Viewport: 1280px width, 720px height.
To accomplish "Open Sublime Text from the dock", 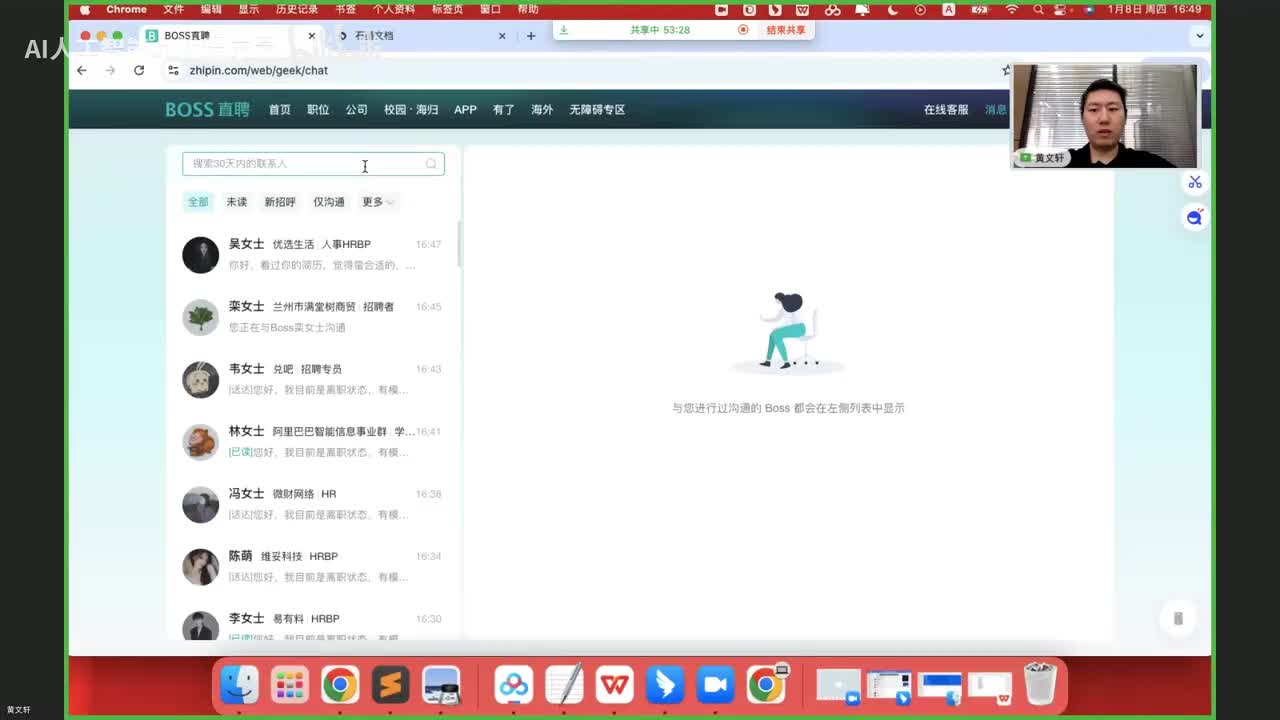I will [x=391, y=685].
